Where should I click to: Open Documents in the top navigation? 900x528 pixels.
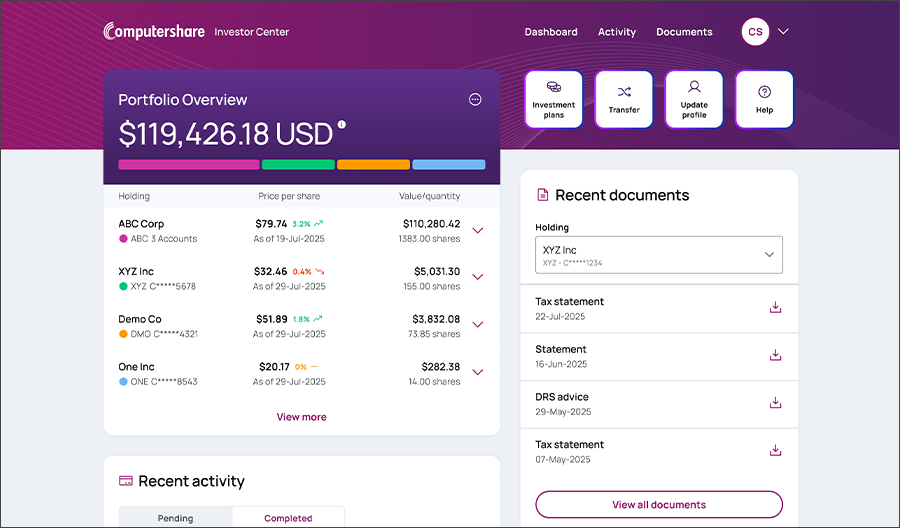click(684, 32)
